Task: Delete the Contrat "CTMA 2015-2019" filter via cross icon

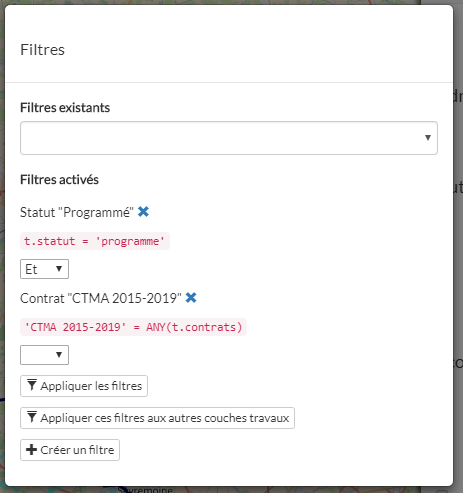Action: [x=191, y=298]
